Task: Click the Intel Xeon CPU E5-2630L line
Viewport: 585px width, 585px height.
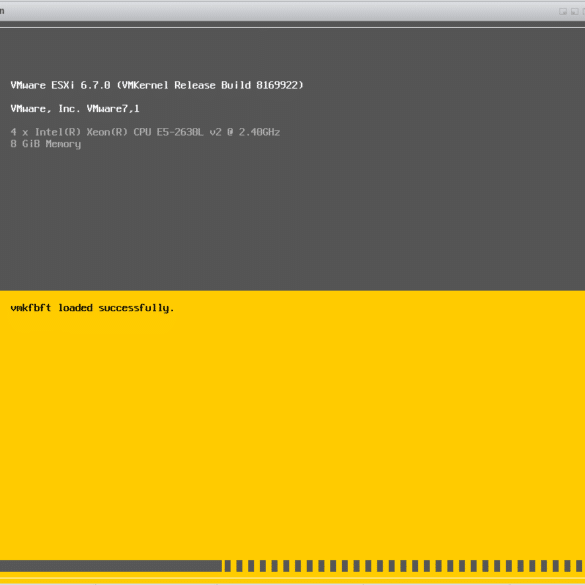Action: (146, 132)
